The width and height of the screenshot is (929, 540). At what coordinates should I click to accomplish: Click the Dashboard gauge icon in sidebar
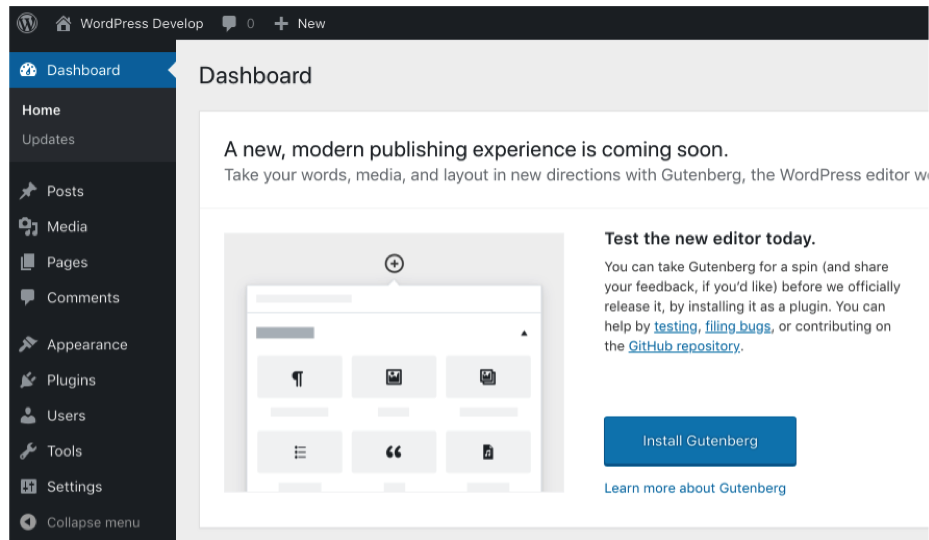[28, 70]
